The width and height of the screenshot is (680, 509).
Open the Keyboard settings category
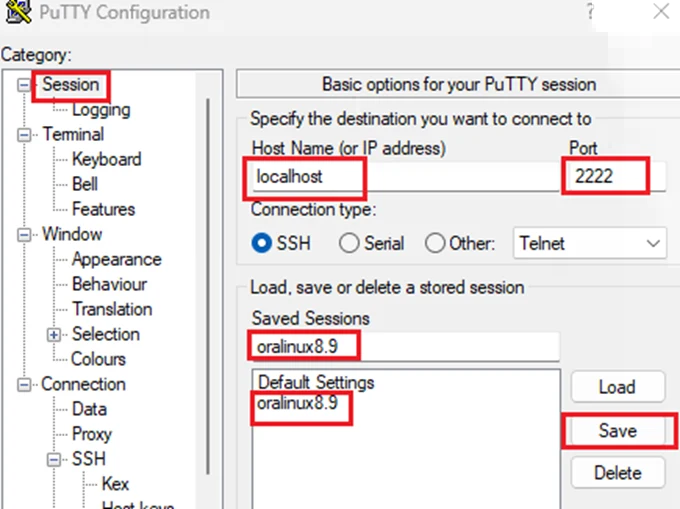pos(107,160)
